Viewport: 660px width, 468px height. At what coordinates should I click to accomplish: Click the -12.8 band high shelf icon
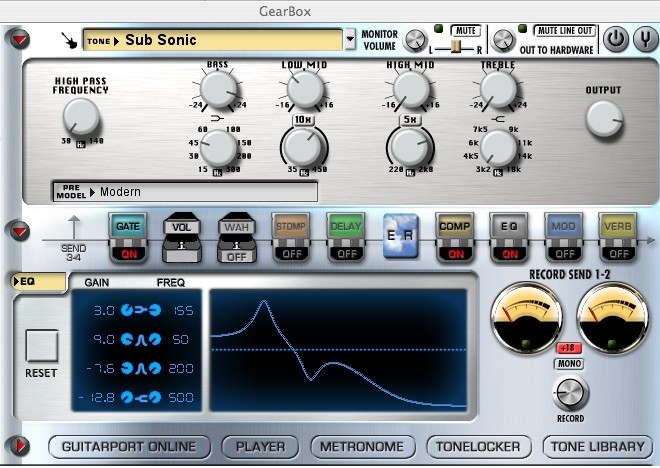141,397
